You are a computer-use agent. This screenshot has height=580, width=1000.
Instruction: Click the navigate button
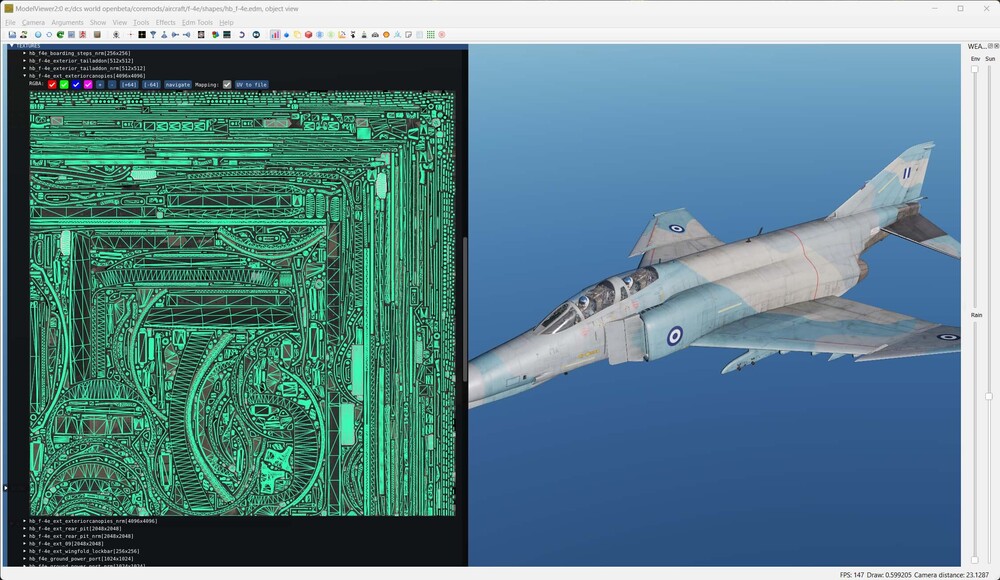pos(178,84)
